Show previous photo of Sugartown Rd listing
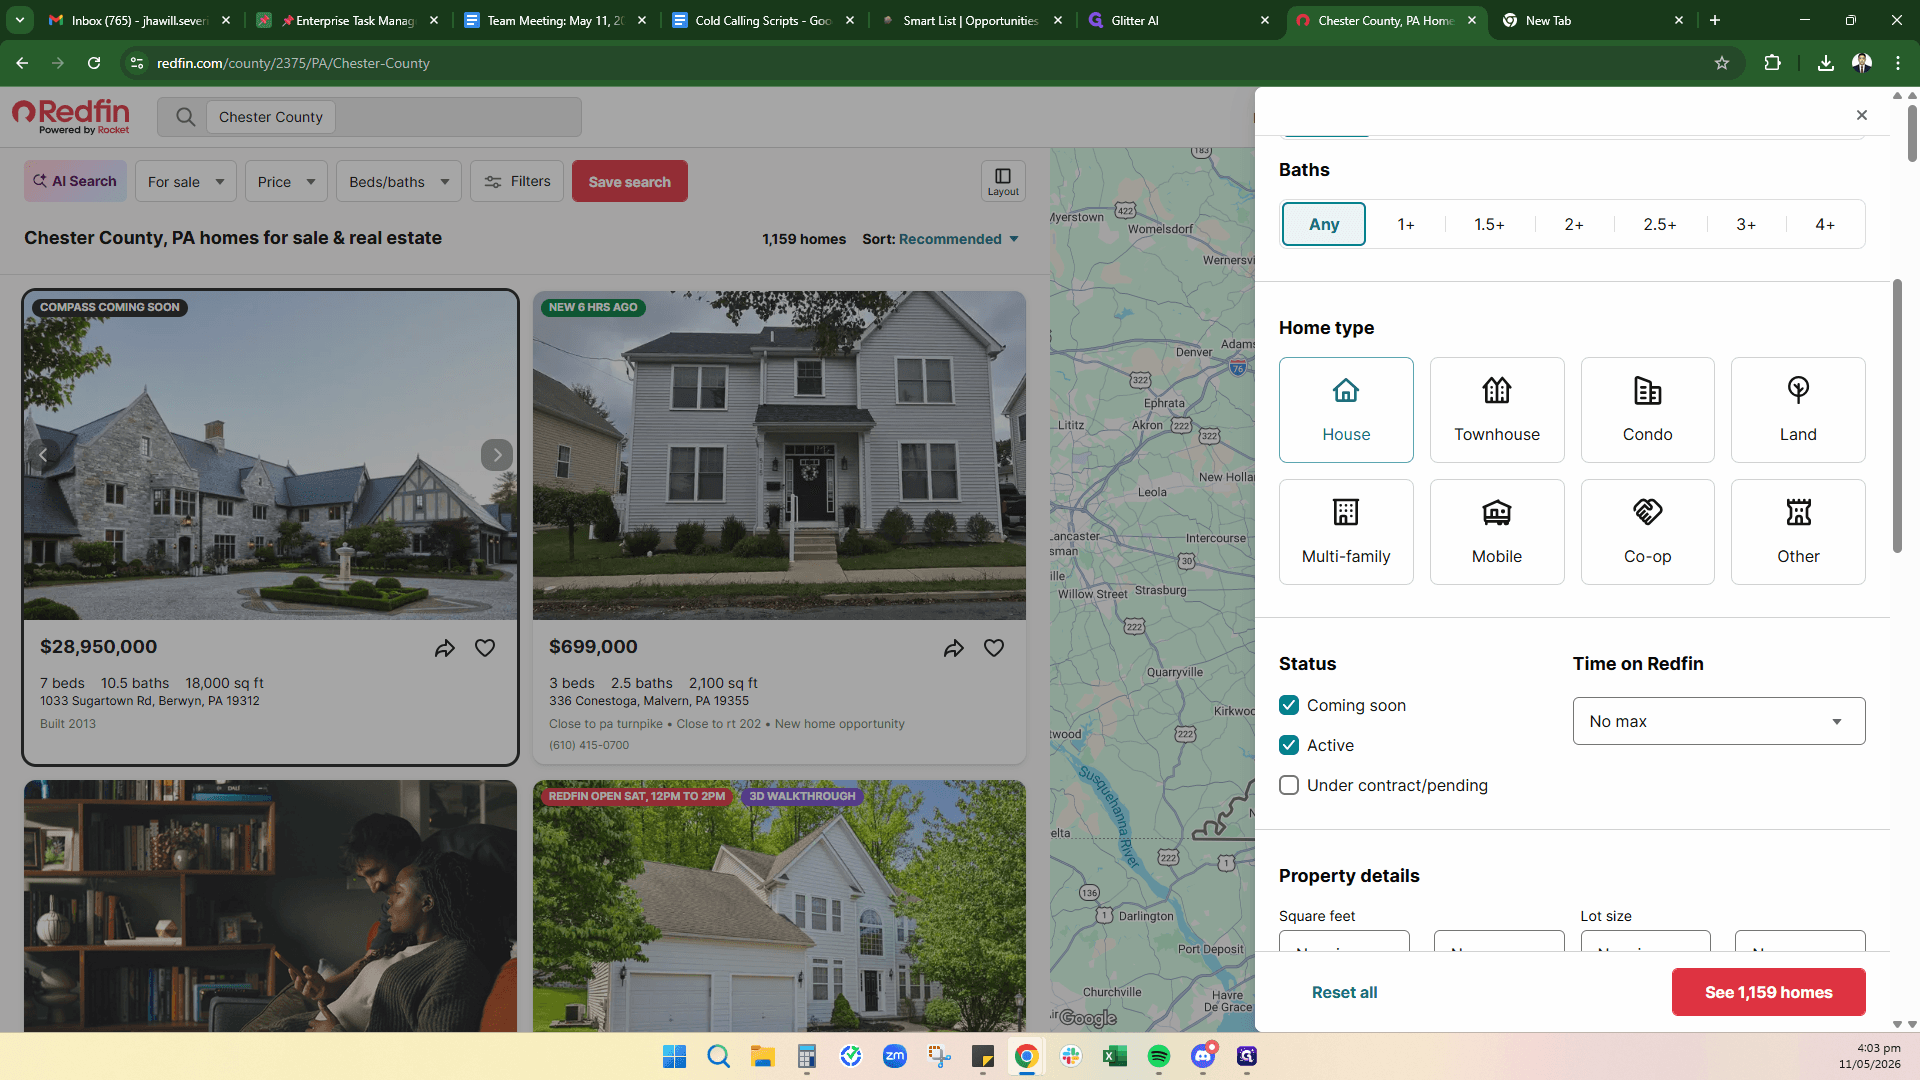 pyautogui.click(x=43, y=455)
